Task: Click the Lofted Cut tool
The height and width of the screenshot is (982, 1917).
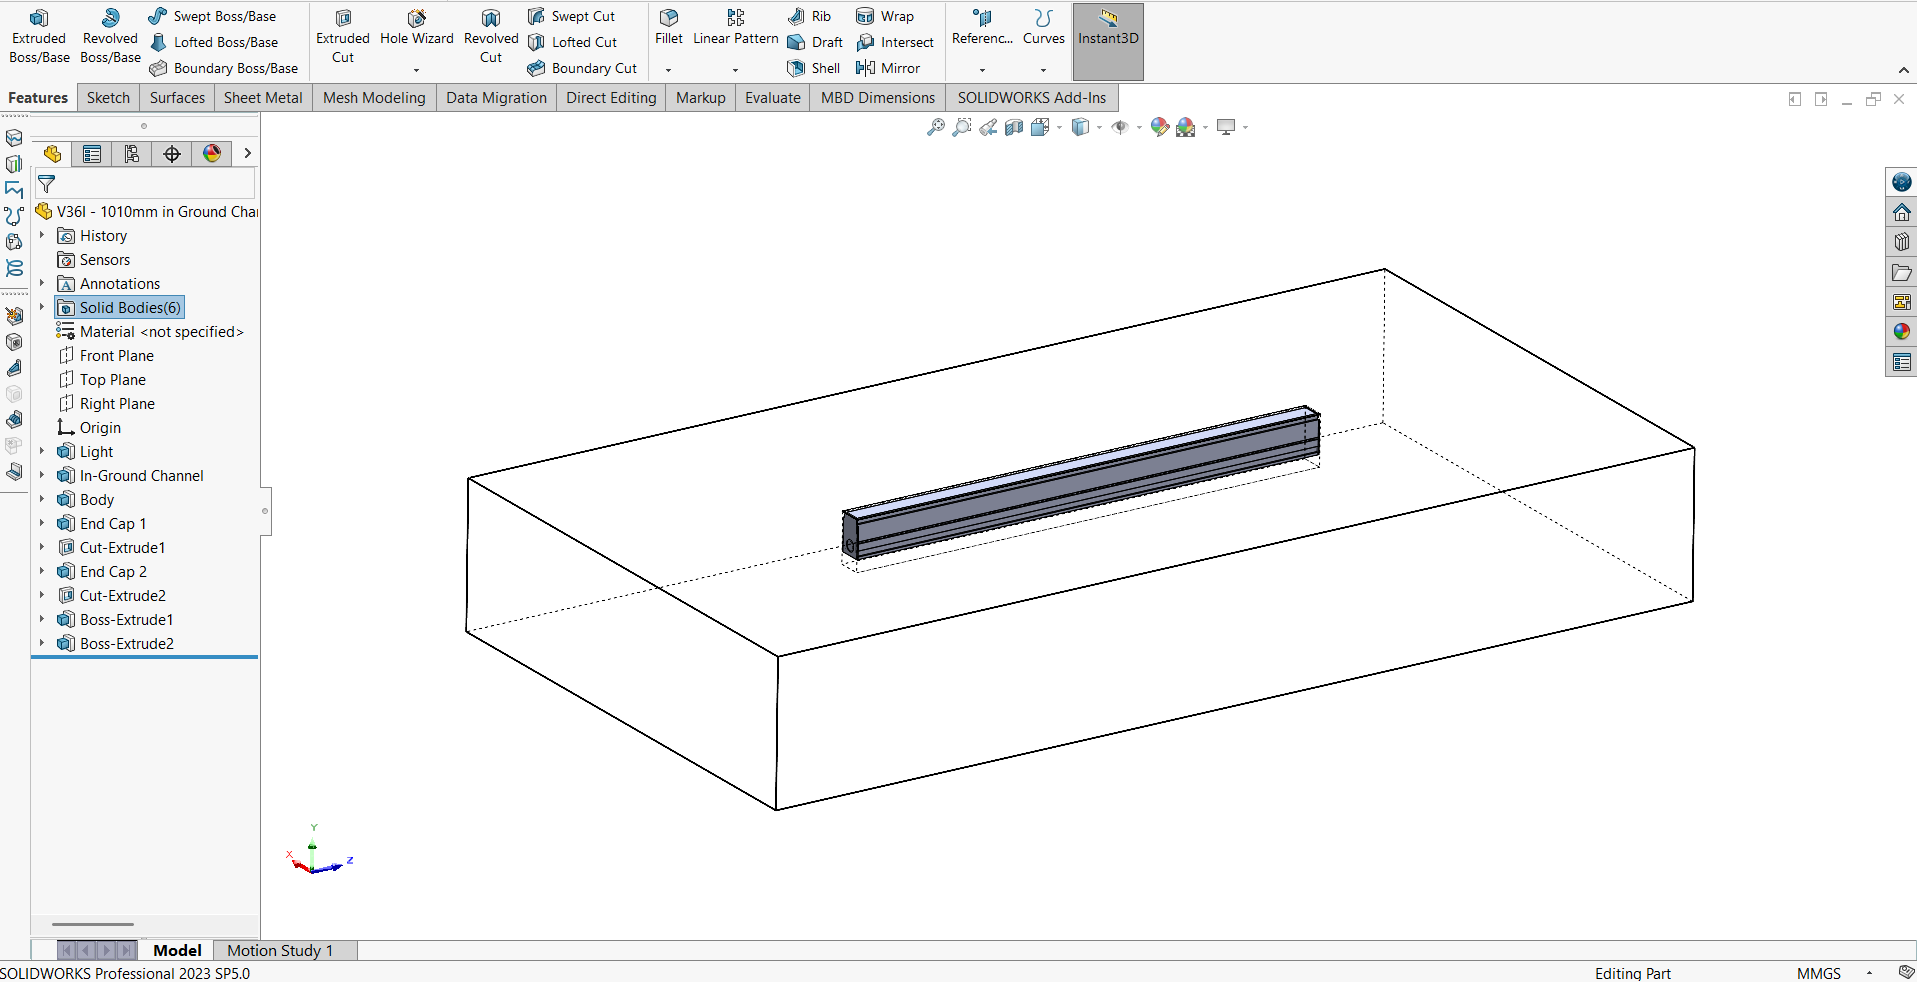Action: [572, 42]
